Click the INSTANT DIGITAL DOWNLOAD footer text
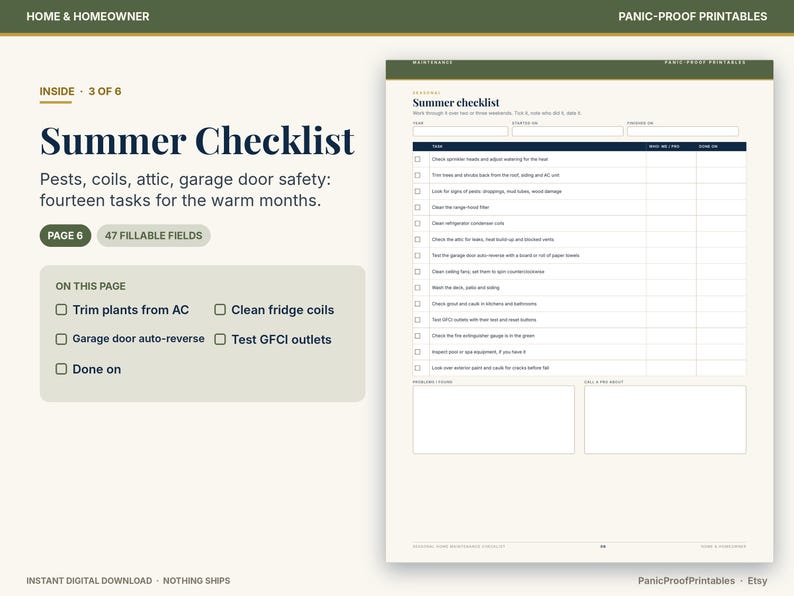Image resolution: width=794 pixels, height=596 pixels. pos(128,580)
